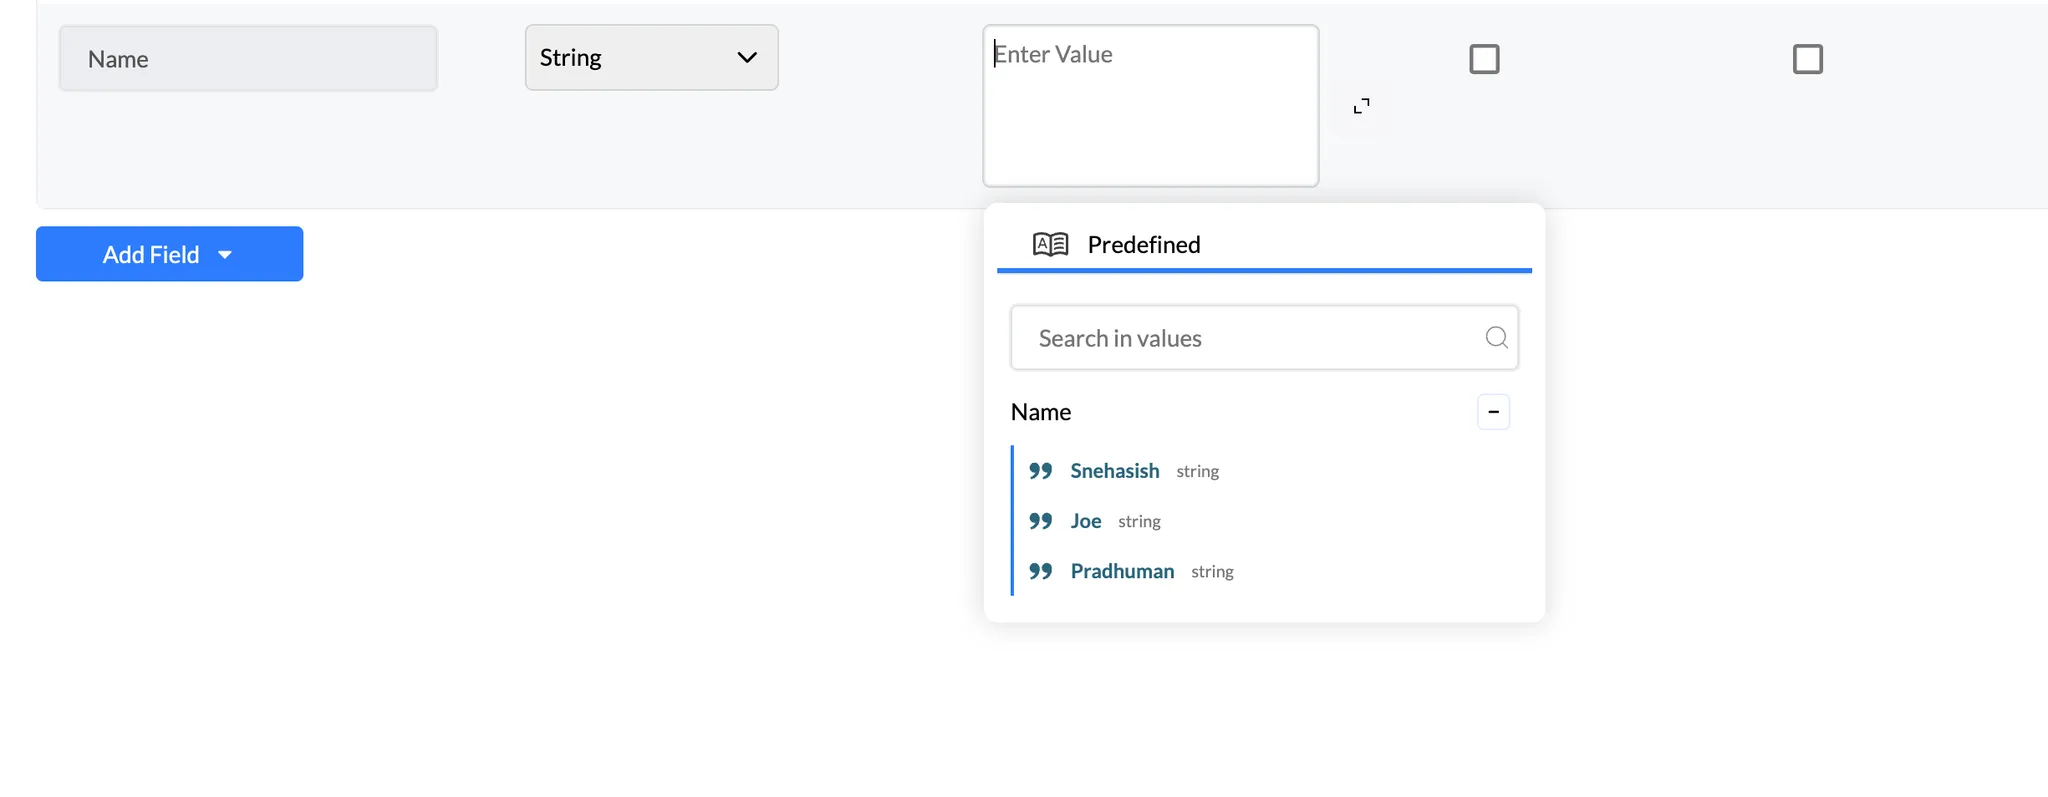
Task: Select the Snehasish predefined value
Action: tap(1114, 471)
